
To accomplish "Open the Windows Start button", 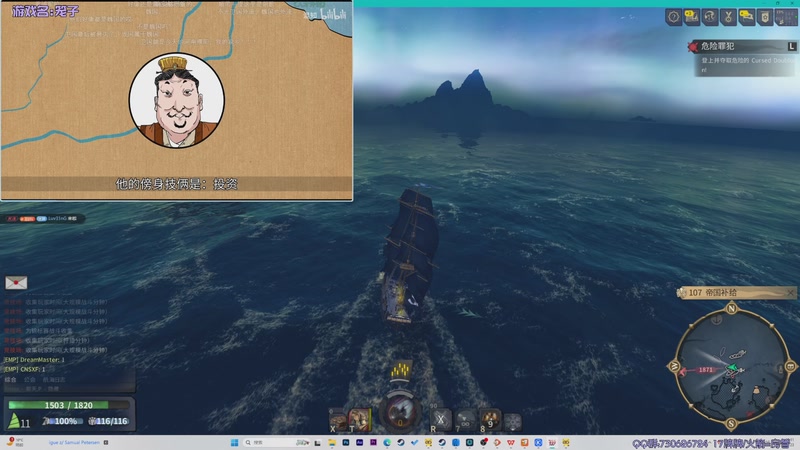I will click(x=235, y=442).
